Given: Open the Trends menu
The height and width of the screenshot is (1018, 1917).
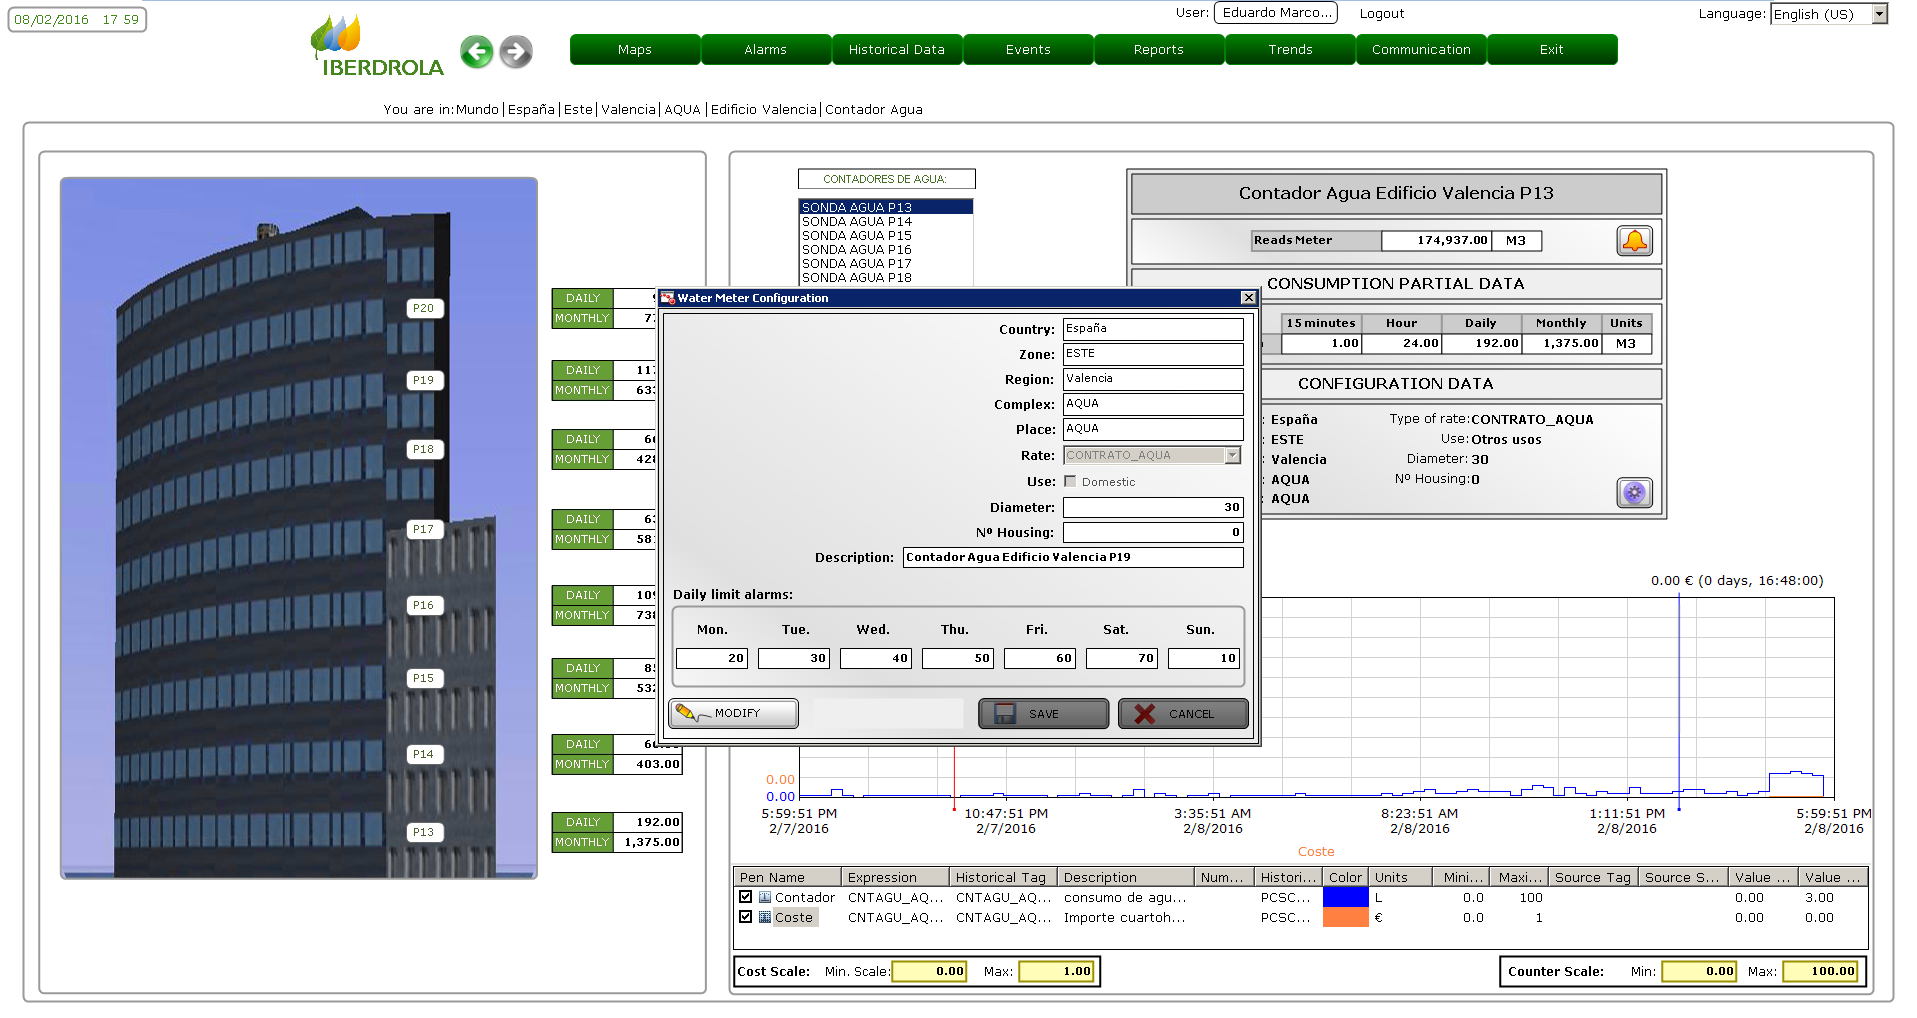Looking at the screenshot, I should [x=1290, y=50].
